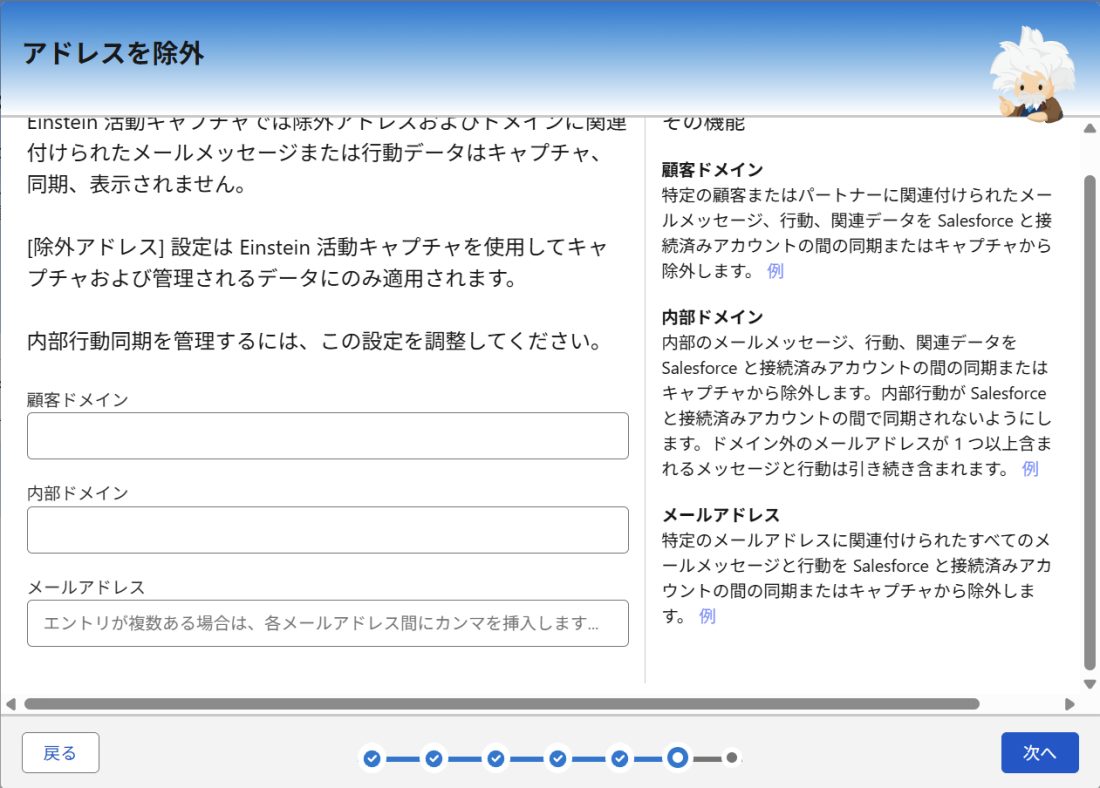Image resolution: width=1100 pixels, height=788 pixels.
Task: Open the 例 link under メールアドレス
Action: click(x=707, y=616)
